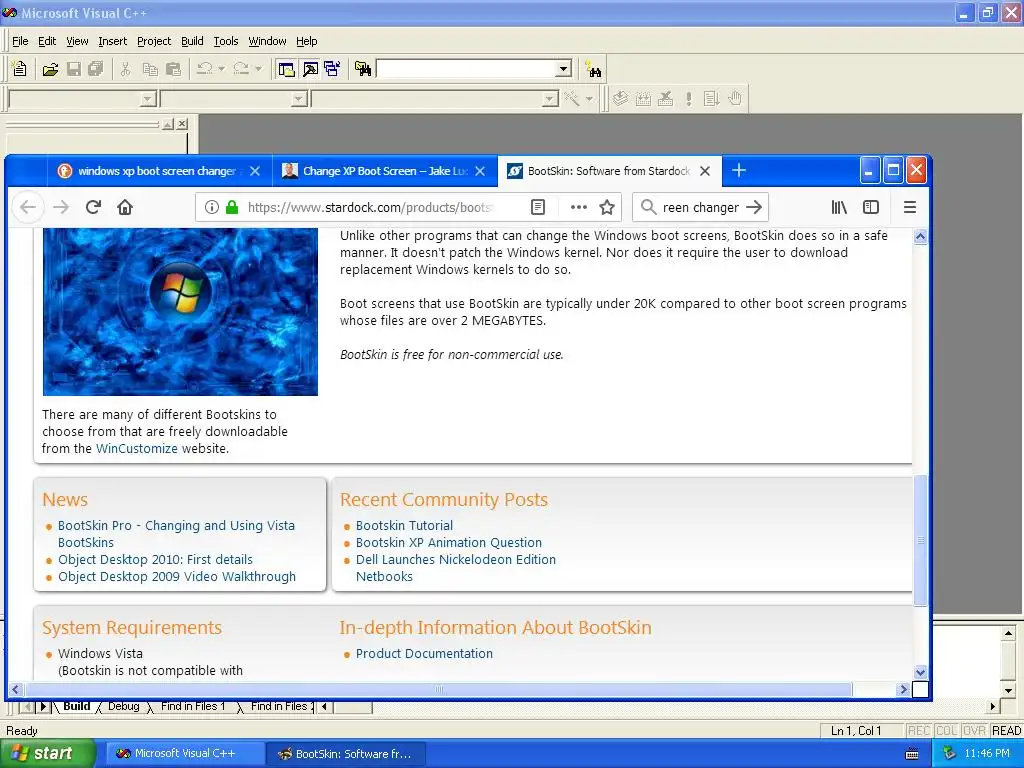Image resolution: width=1024 pixels, height=768 pixels.
Task: Go to Firefox home page
Action: (125, 207)
